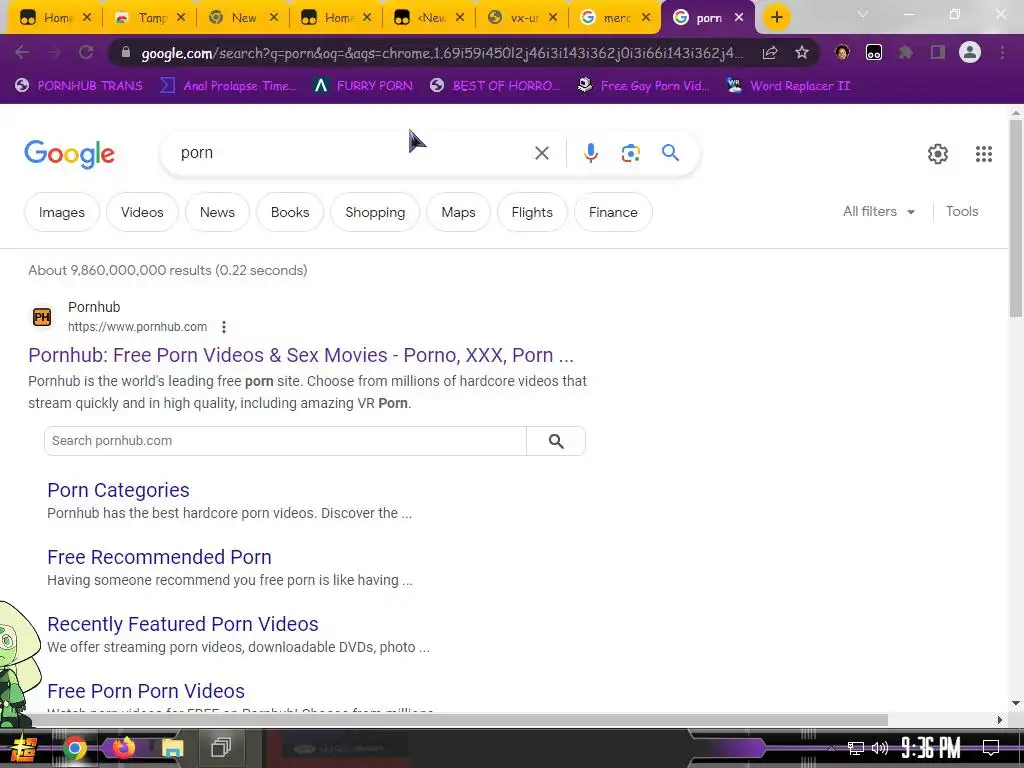Screen dimensions: 1024x768
Task: Click the blue magnifier search button
Action: click(670, 153)
